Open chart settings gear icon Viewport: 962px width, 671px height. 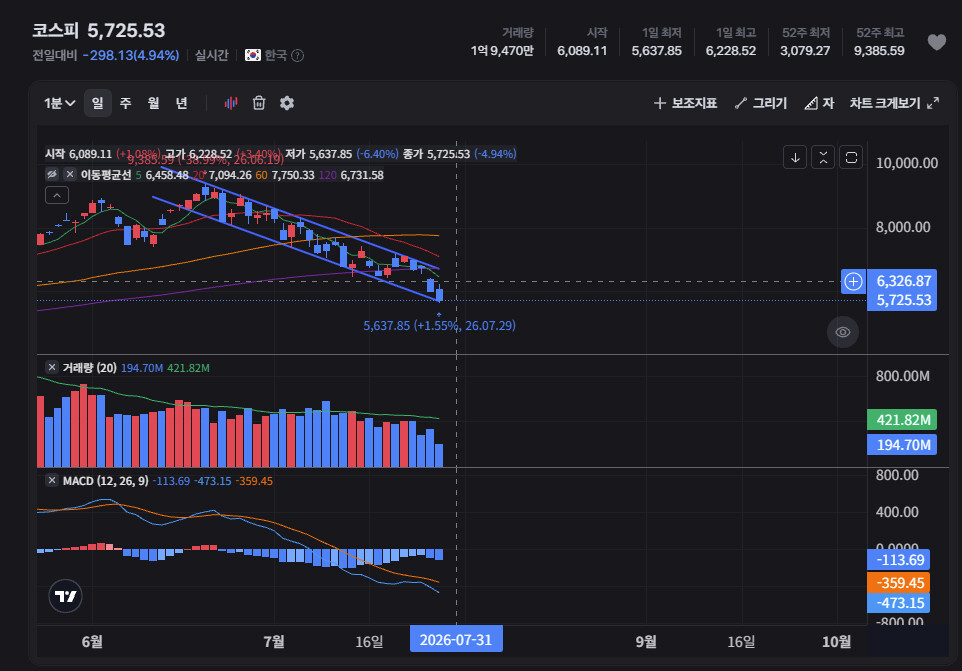pyautogui.click(x=287, y=103)
